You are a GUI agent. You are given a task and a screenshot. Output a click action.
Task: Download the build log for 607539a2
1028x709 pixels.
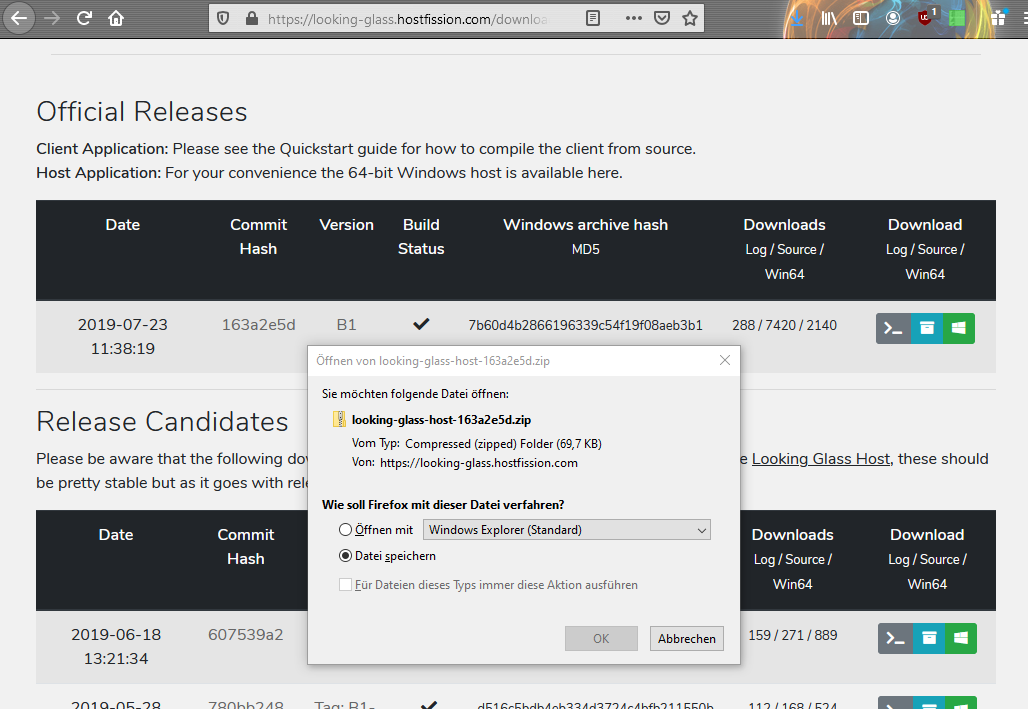[x=896, y=638]
